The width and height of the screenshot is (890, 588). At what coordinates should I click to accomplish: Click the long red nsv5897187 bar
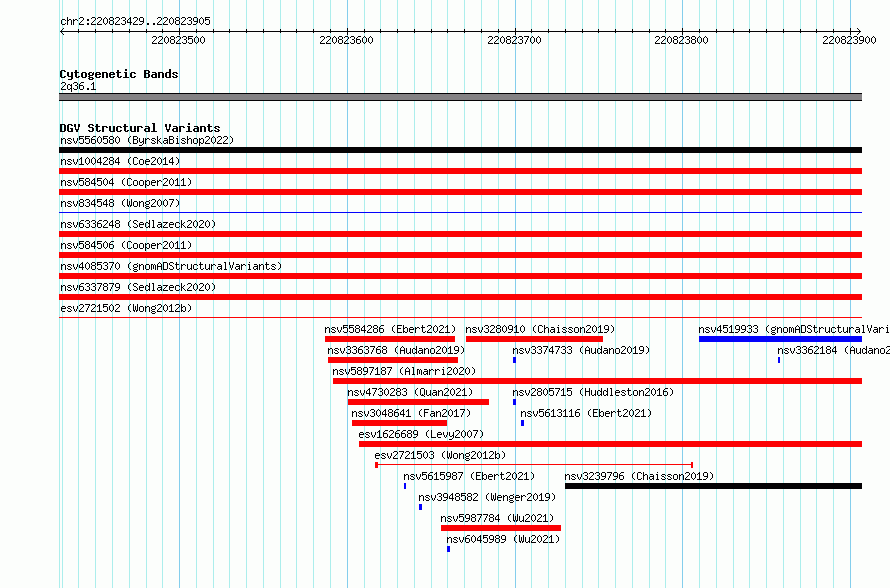598,381
